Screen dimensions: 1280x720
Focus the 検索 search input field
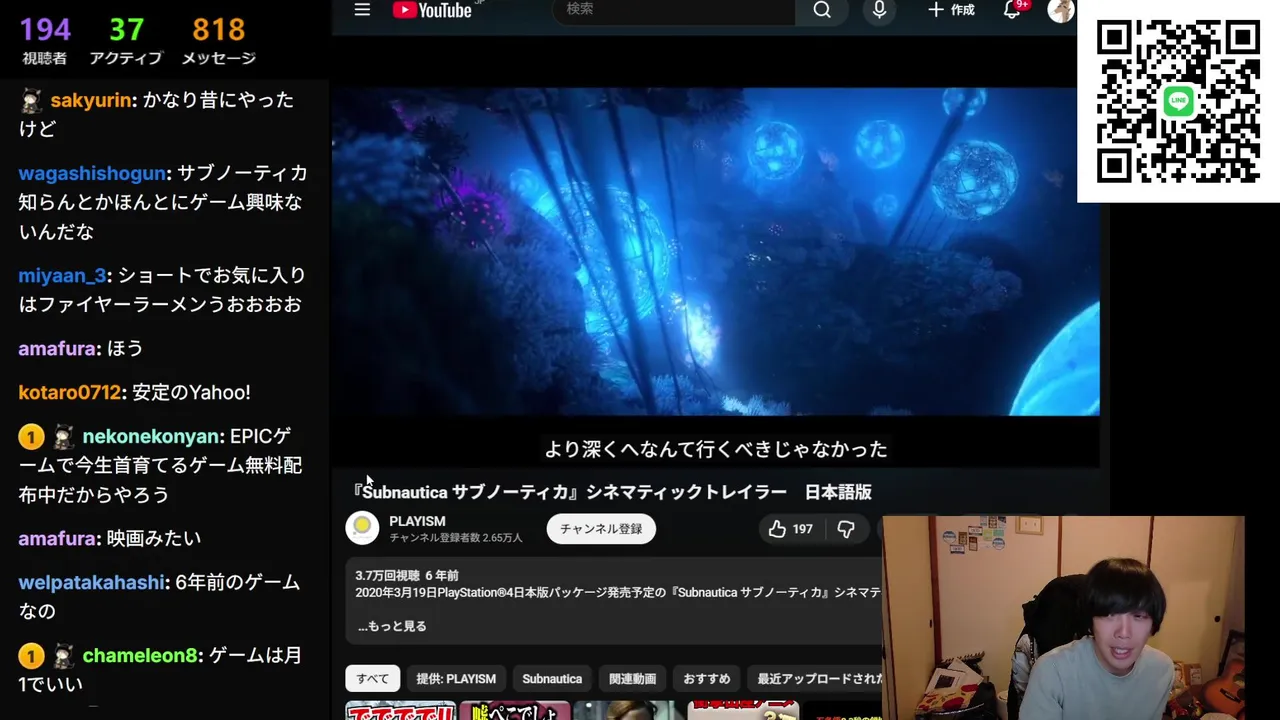674,10
